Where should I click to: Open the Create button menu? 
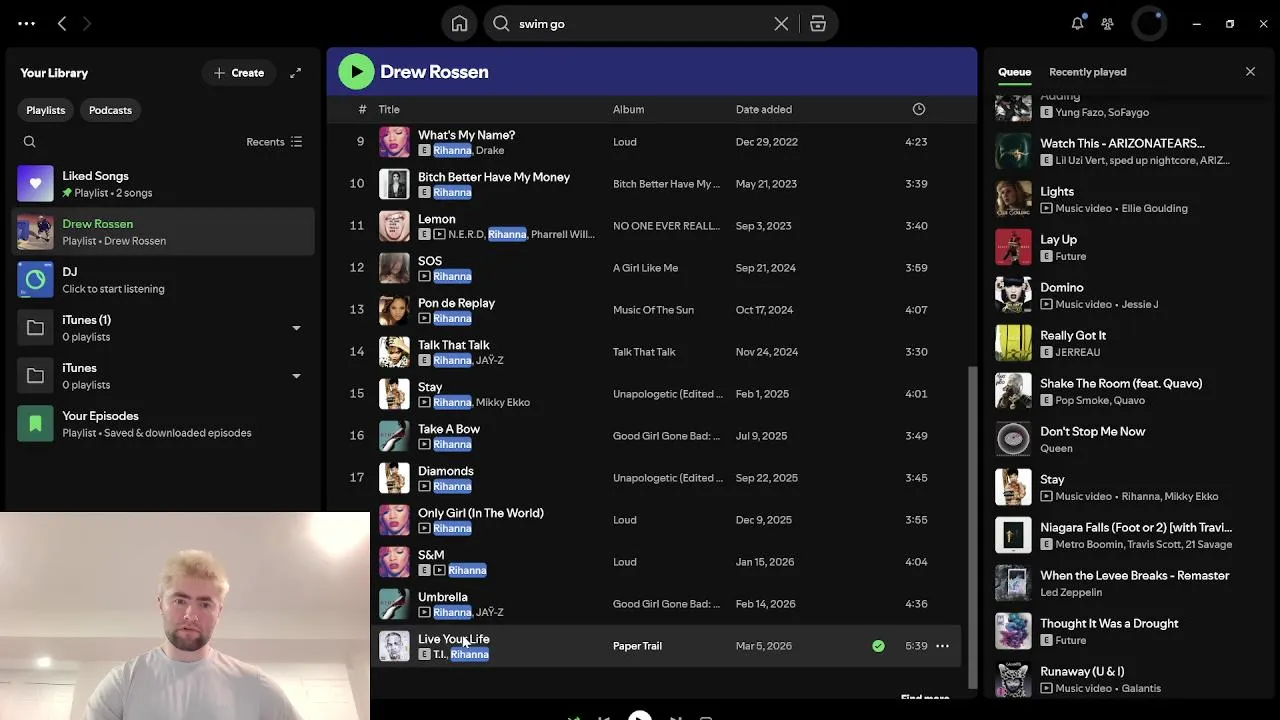[239, 73]
